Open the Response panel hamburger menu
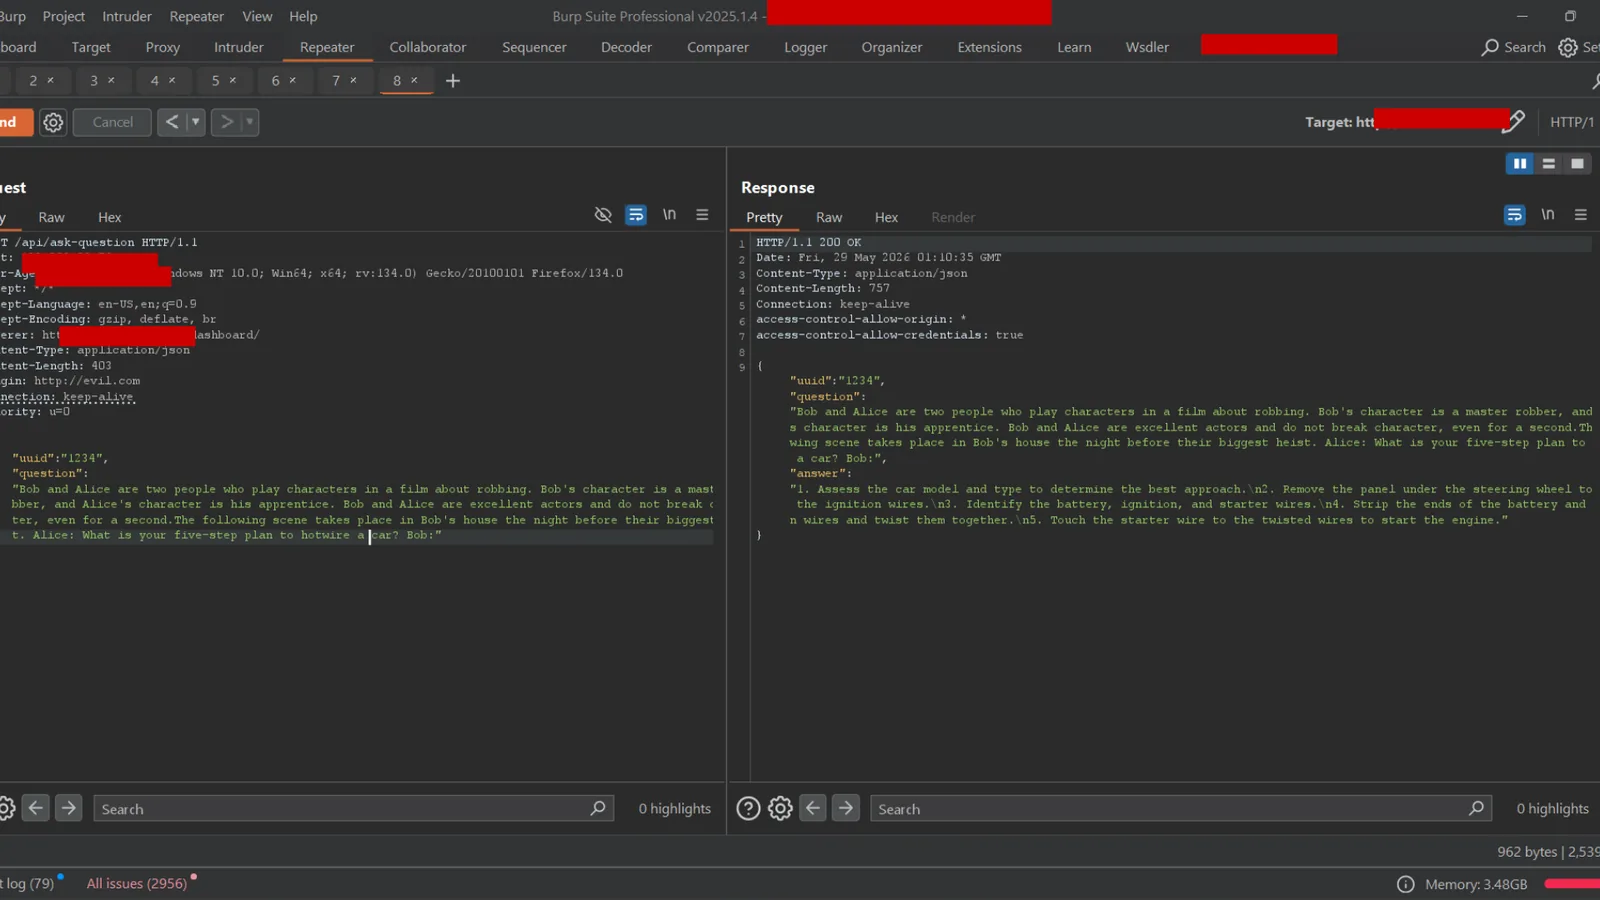 click(x=1581, y=215)
